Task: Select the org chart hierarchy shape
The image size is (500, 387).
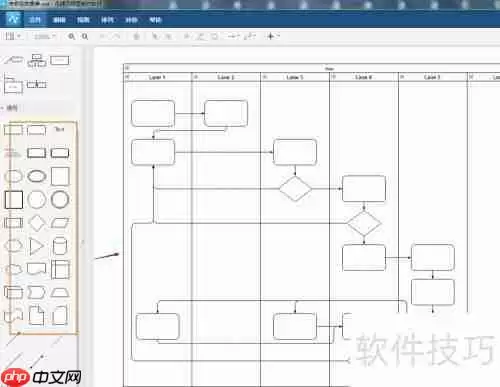Action: pos(37,60)
